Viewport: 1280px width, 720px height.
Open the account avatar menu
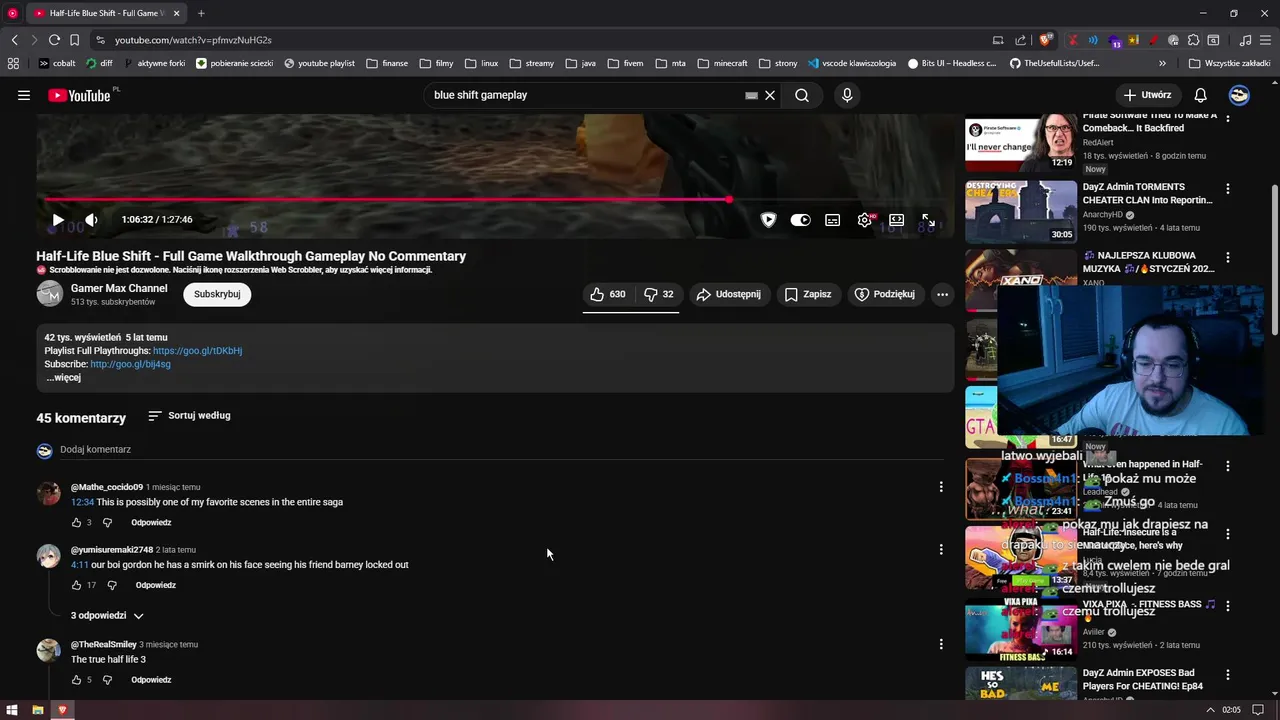[1239, 95]
